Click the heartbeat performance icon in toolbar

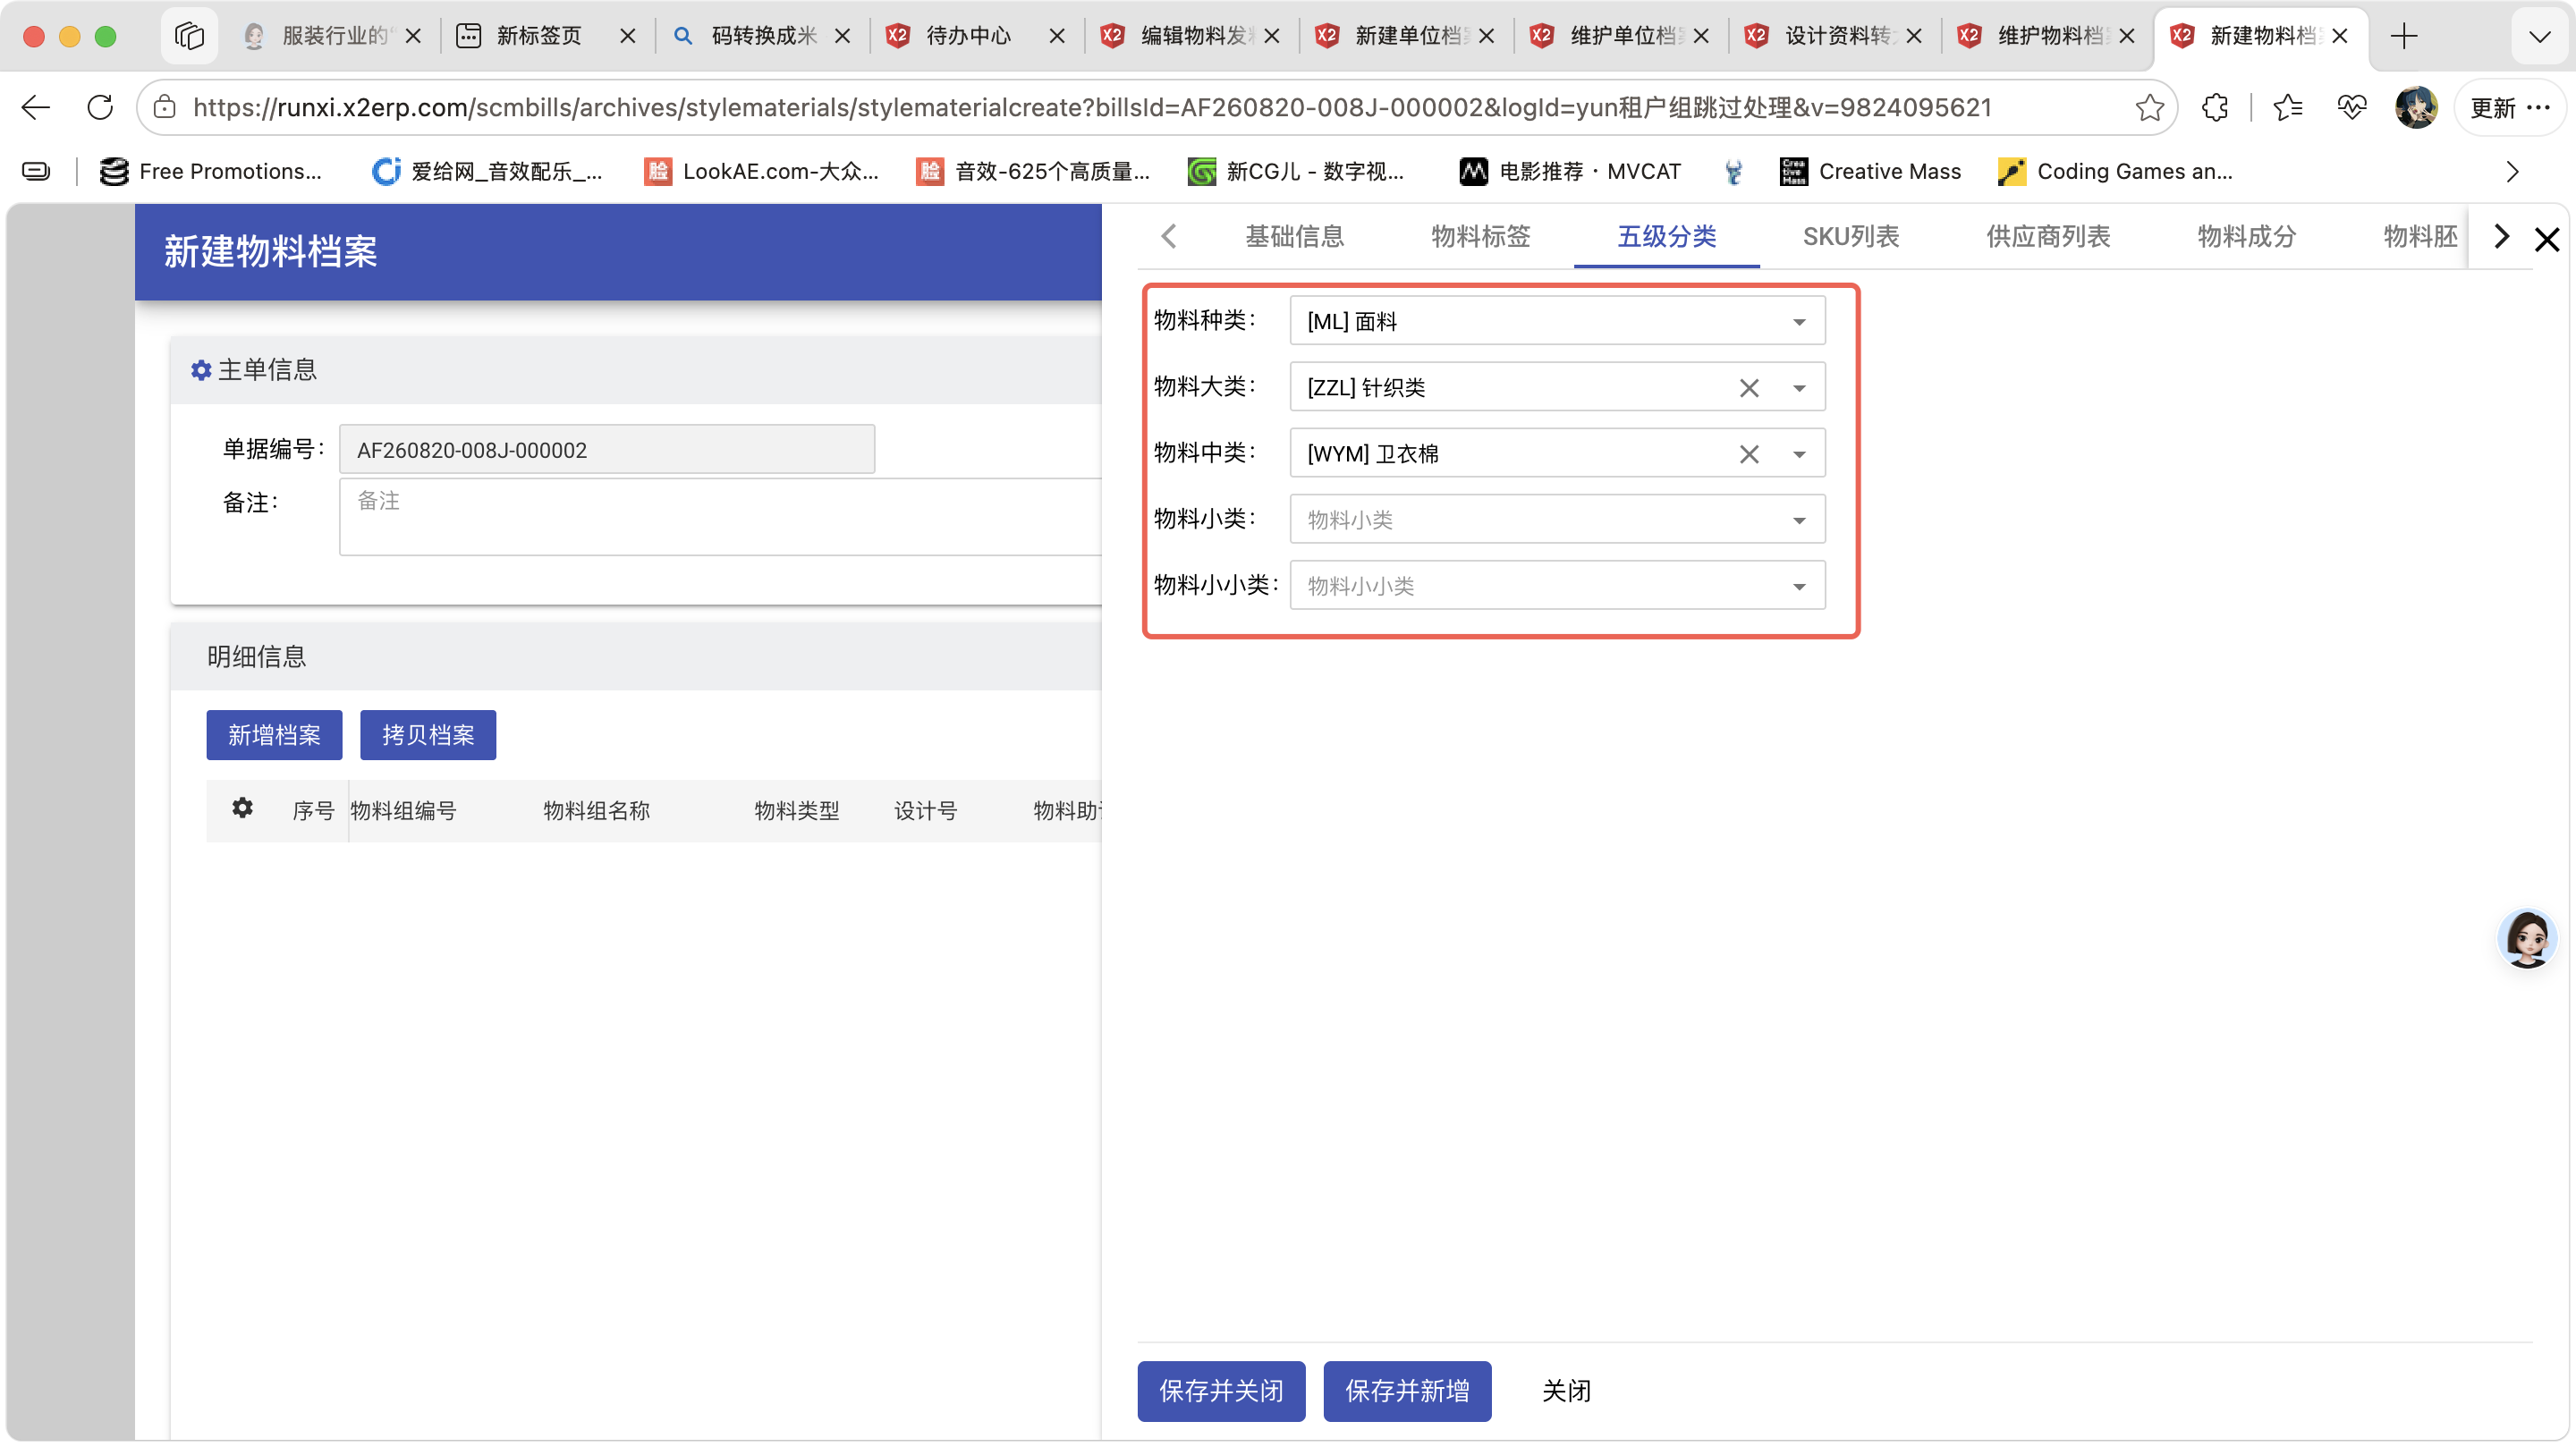[x=2351, y=107]
